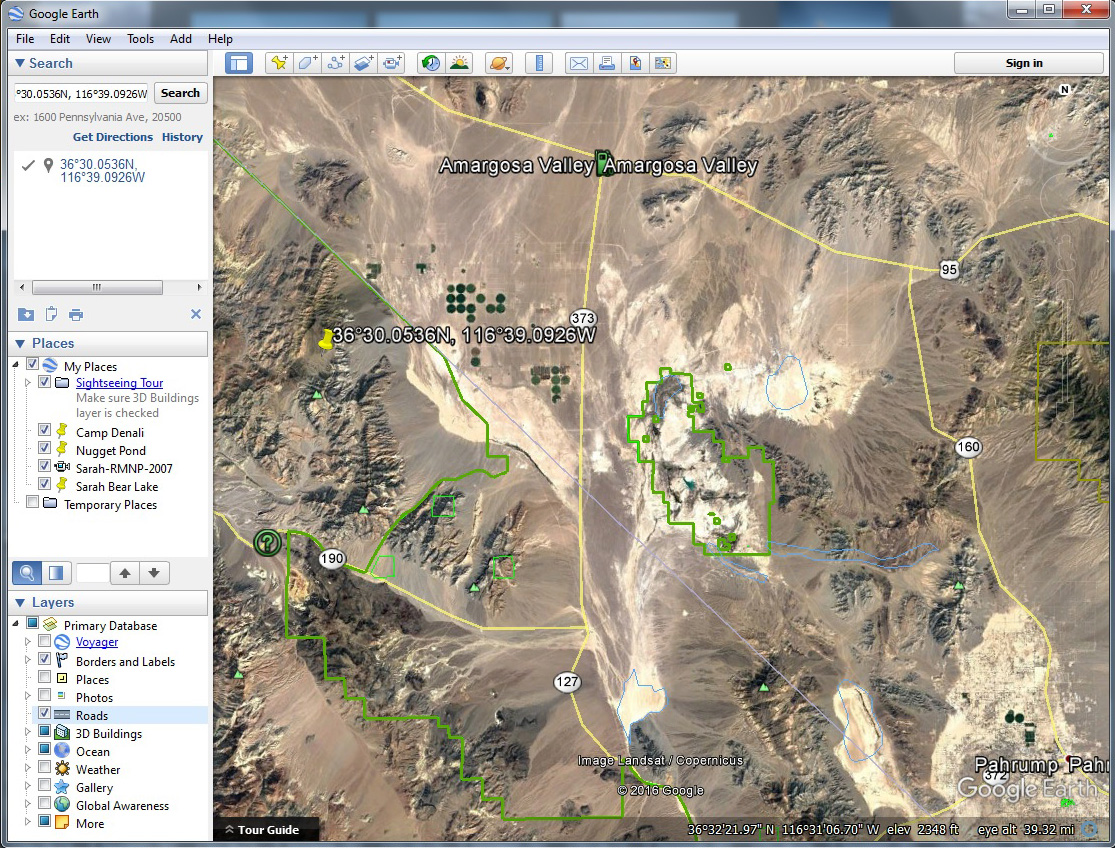Expand the 3D Buildings layer

[28, 731]
